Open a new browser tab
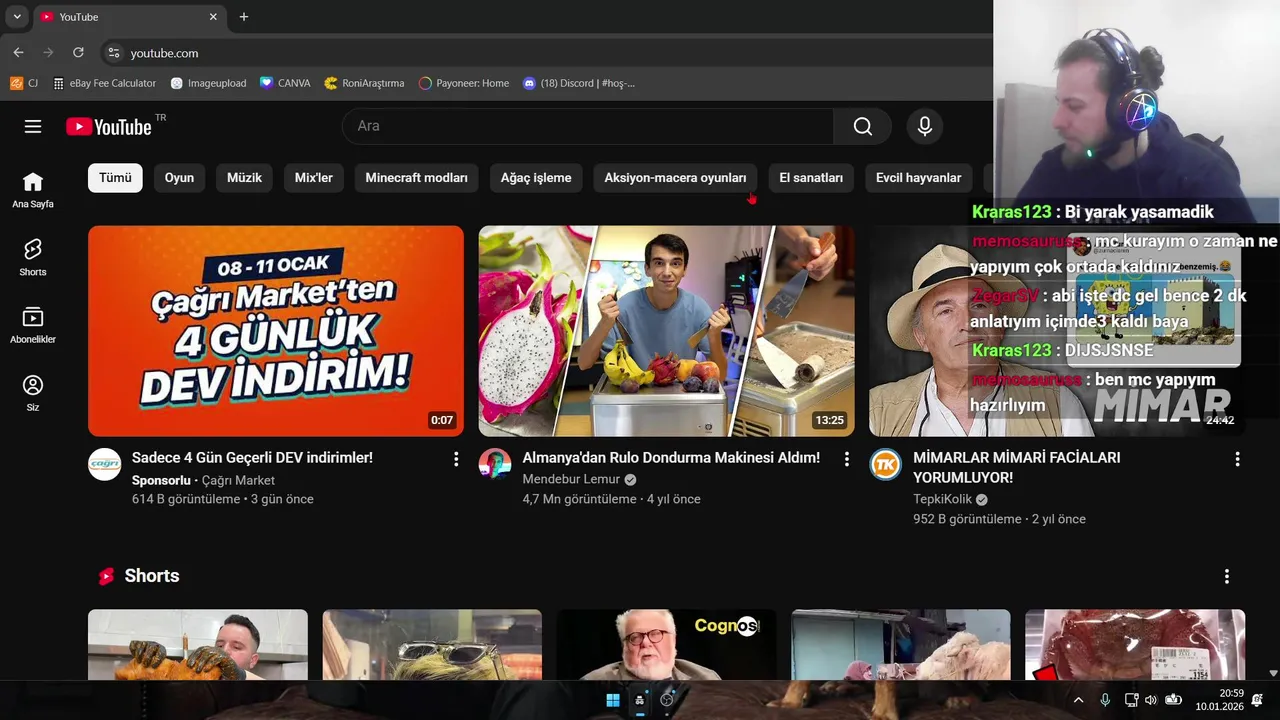 pyautogui.click(x=244, y=17)
